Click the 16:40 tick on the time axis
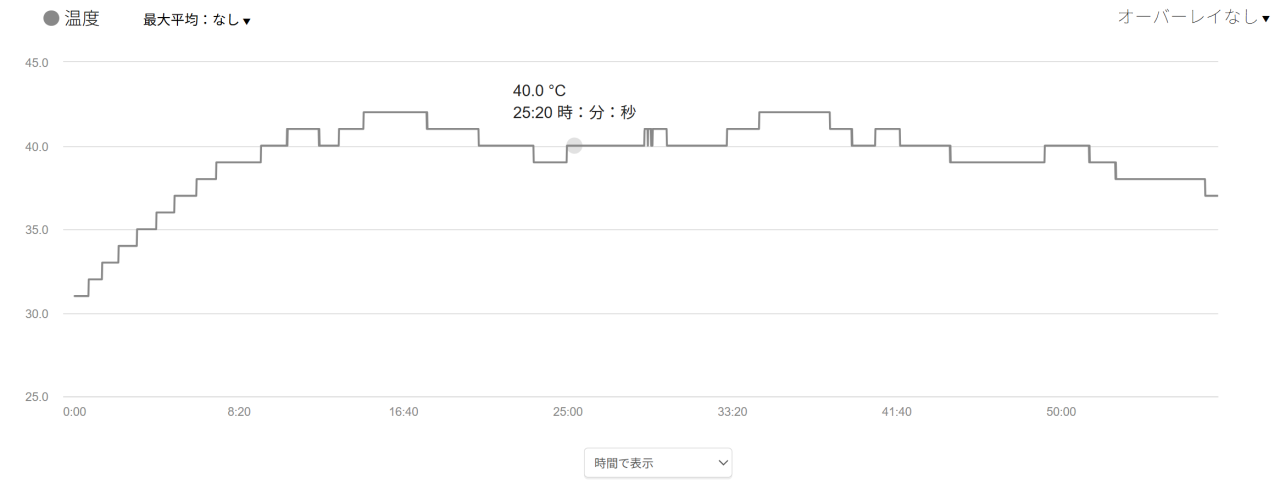Viewport: 1280px width, 495px height. (404, 412)
